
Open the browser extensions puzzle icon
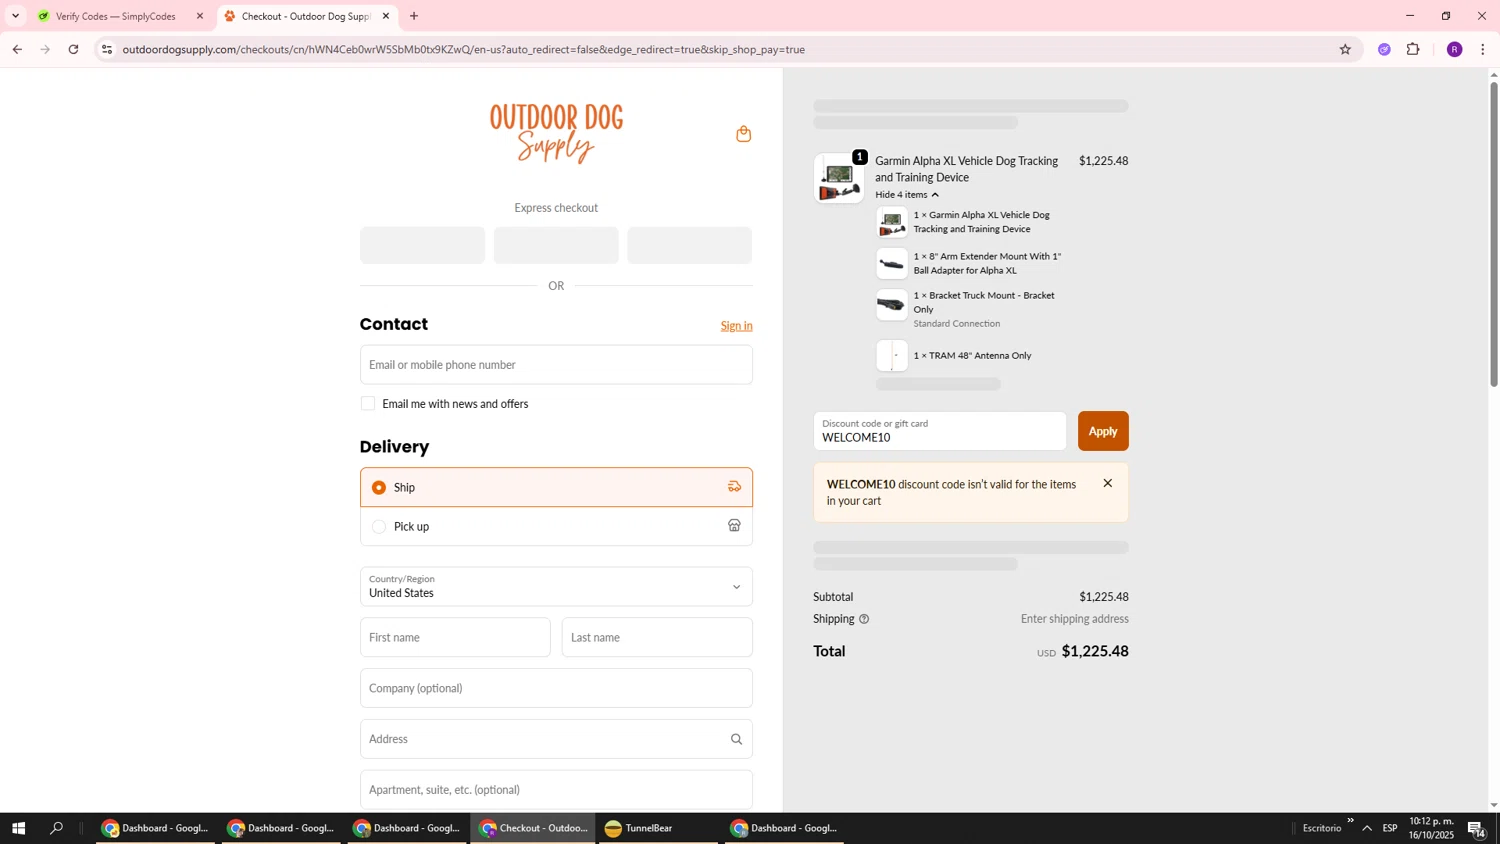click(x=1413, y=49)
